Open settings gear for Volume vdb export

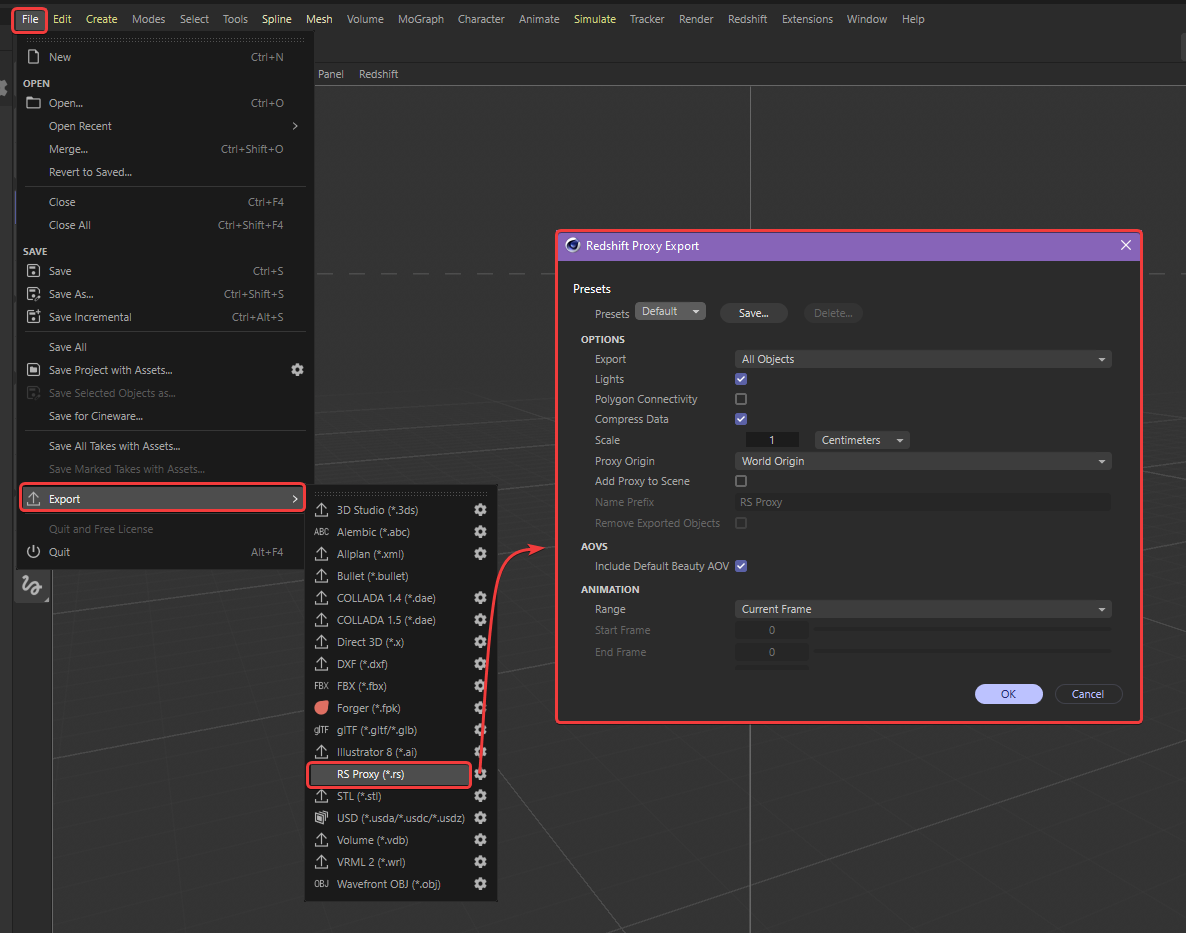pos(480,839)
